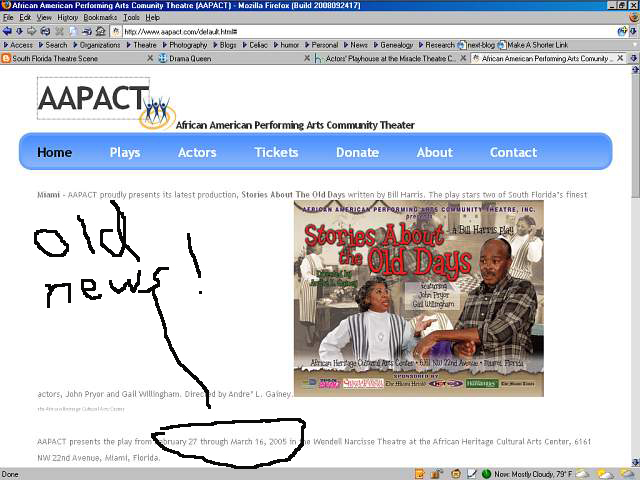
Task: Click the page-edit status bar icon
Action: pyautogui.click(x=471, y=474)
